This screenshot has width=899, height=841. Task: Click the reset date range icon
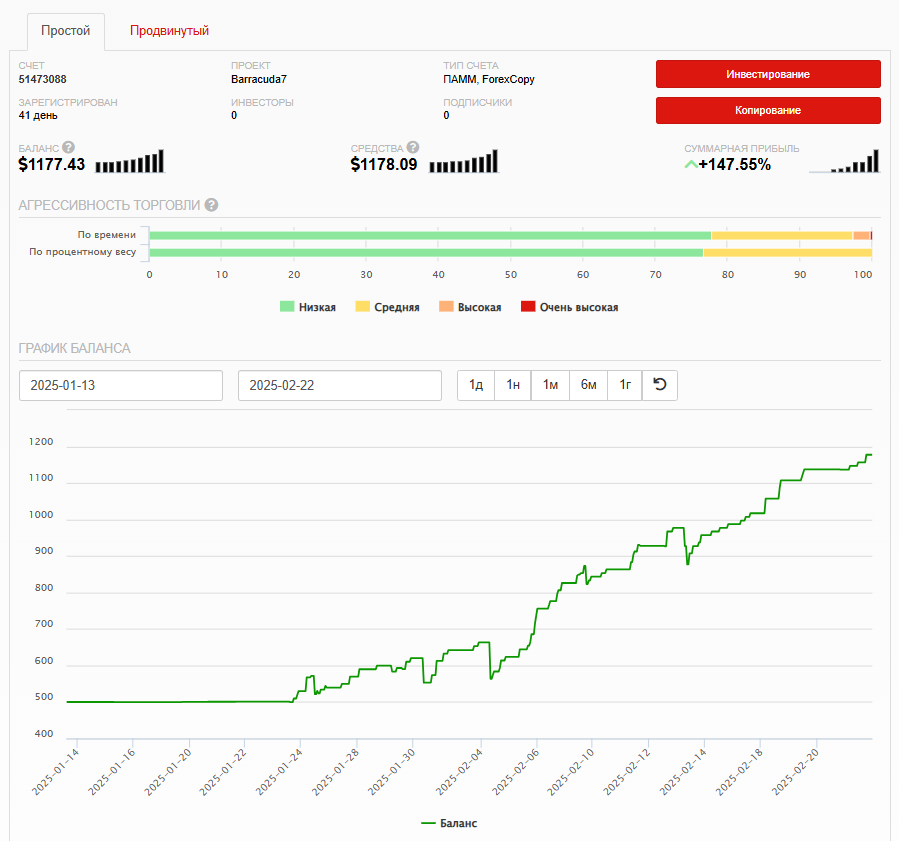click(659, 385)
